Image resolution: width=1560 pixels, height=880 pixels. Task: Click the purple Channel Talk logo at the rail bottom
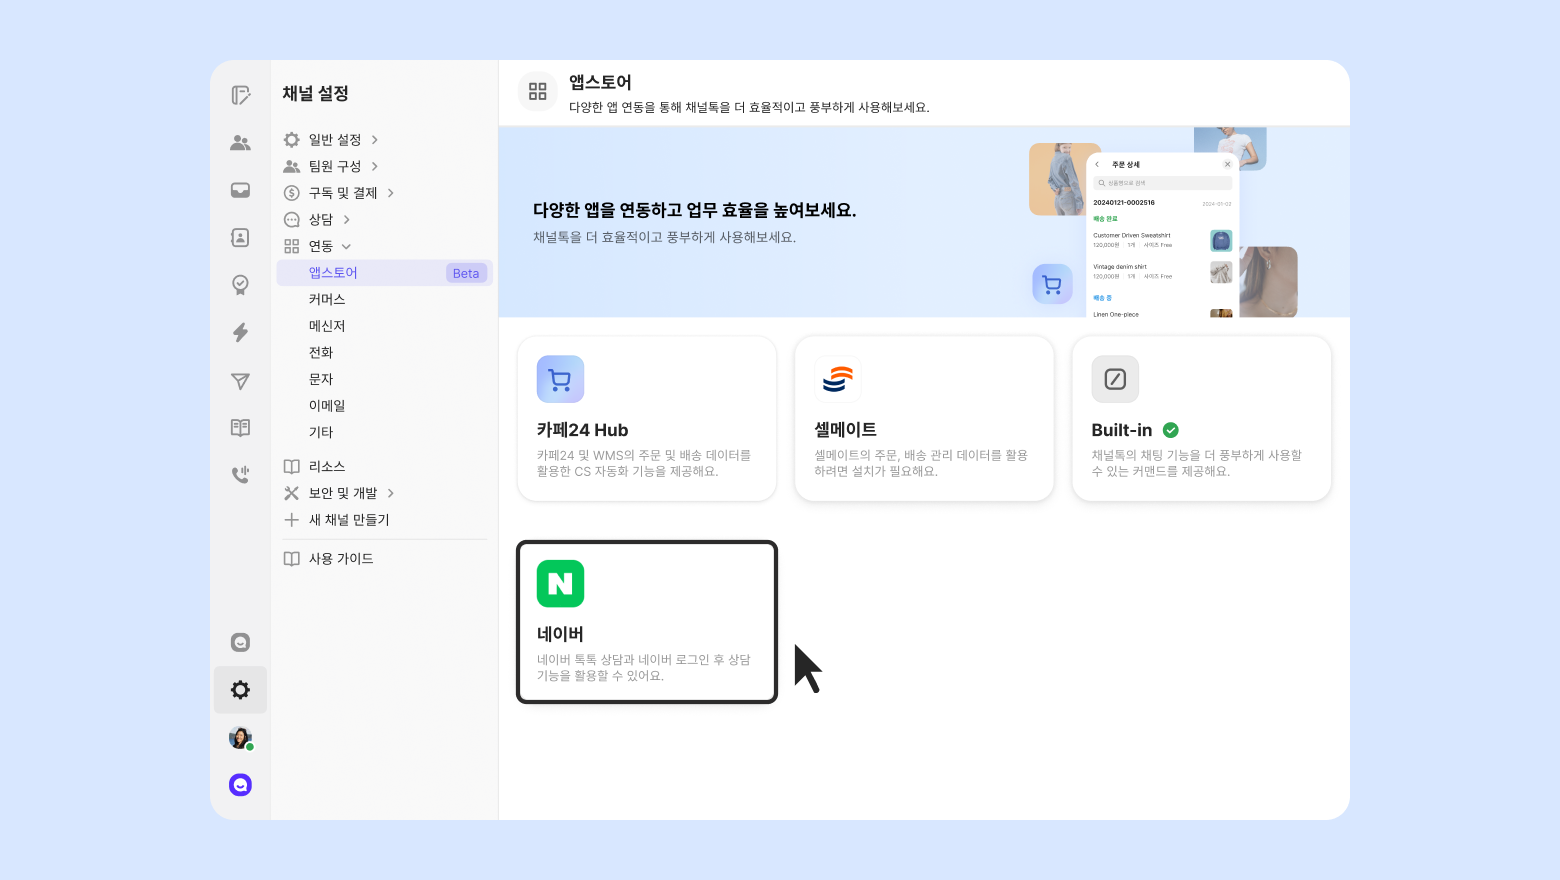coord(240,785)
